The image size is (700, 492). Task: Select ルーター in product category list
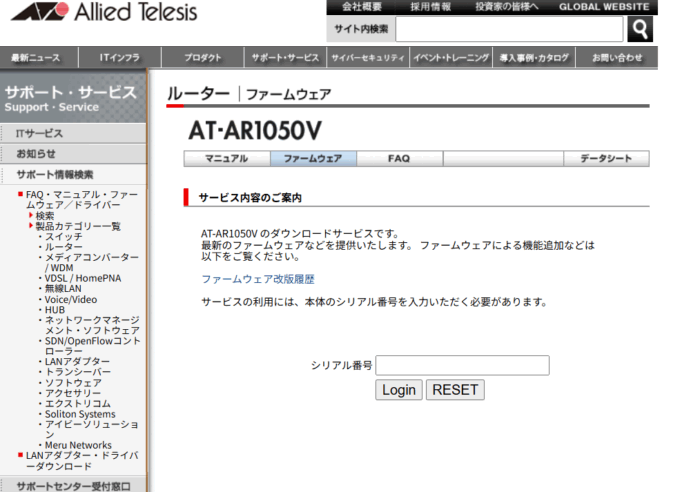click(x=64, y=246)
